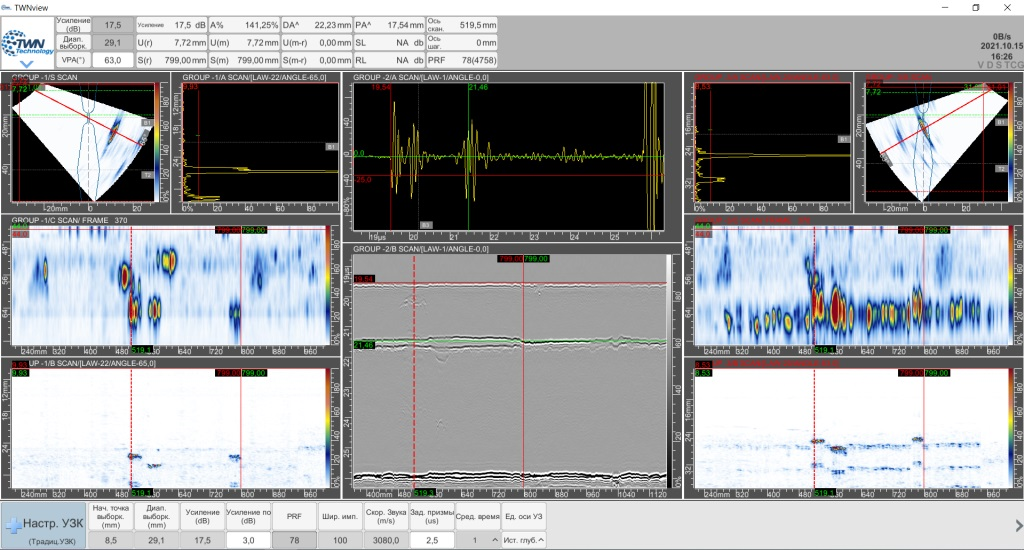
Task: Click the B1 marker in Group-2 A-scan
Action: click(x=425, y=224)
